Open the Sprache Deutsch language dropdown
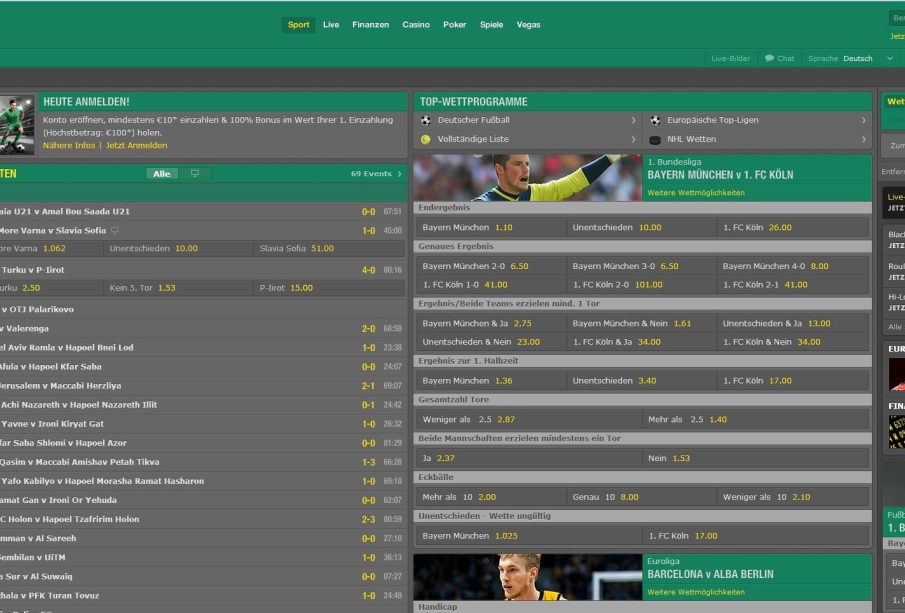The image size is (905, 613). pos(889,58)
